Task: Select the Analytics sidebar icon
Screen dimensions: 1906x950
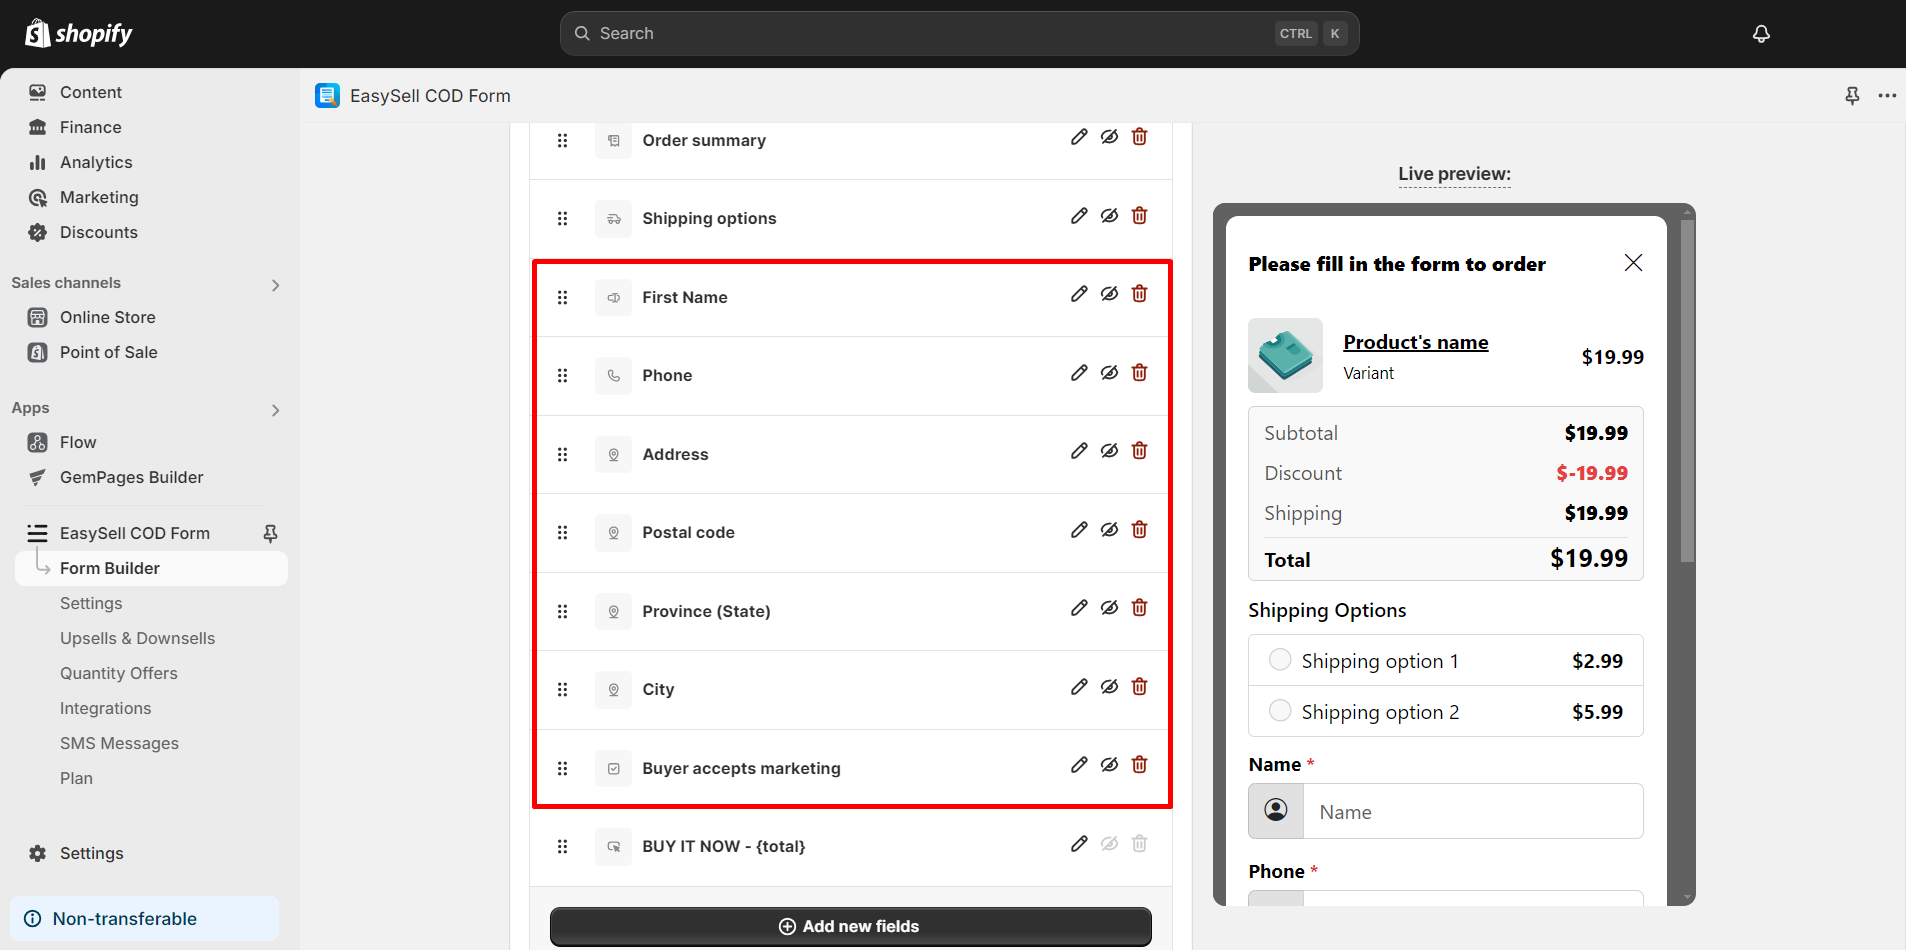Action: (x=38, y=162)
